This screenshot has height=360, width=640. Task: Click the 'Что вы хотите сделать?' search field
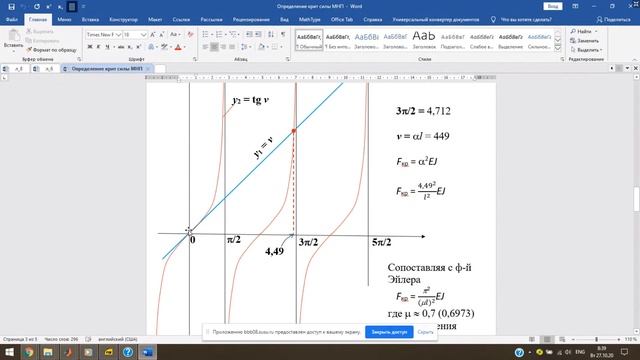coord(526,20)
